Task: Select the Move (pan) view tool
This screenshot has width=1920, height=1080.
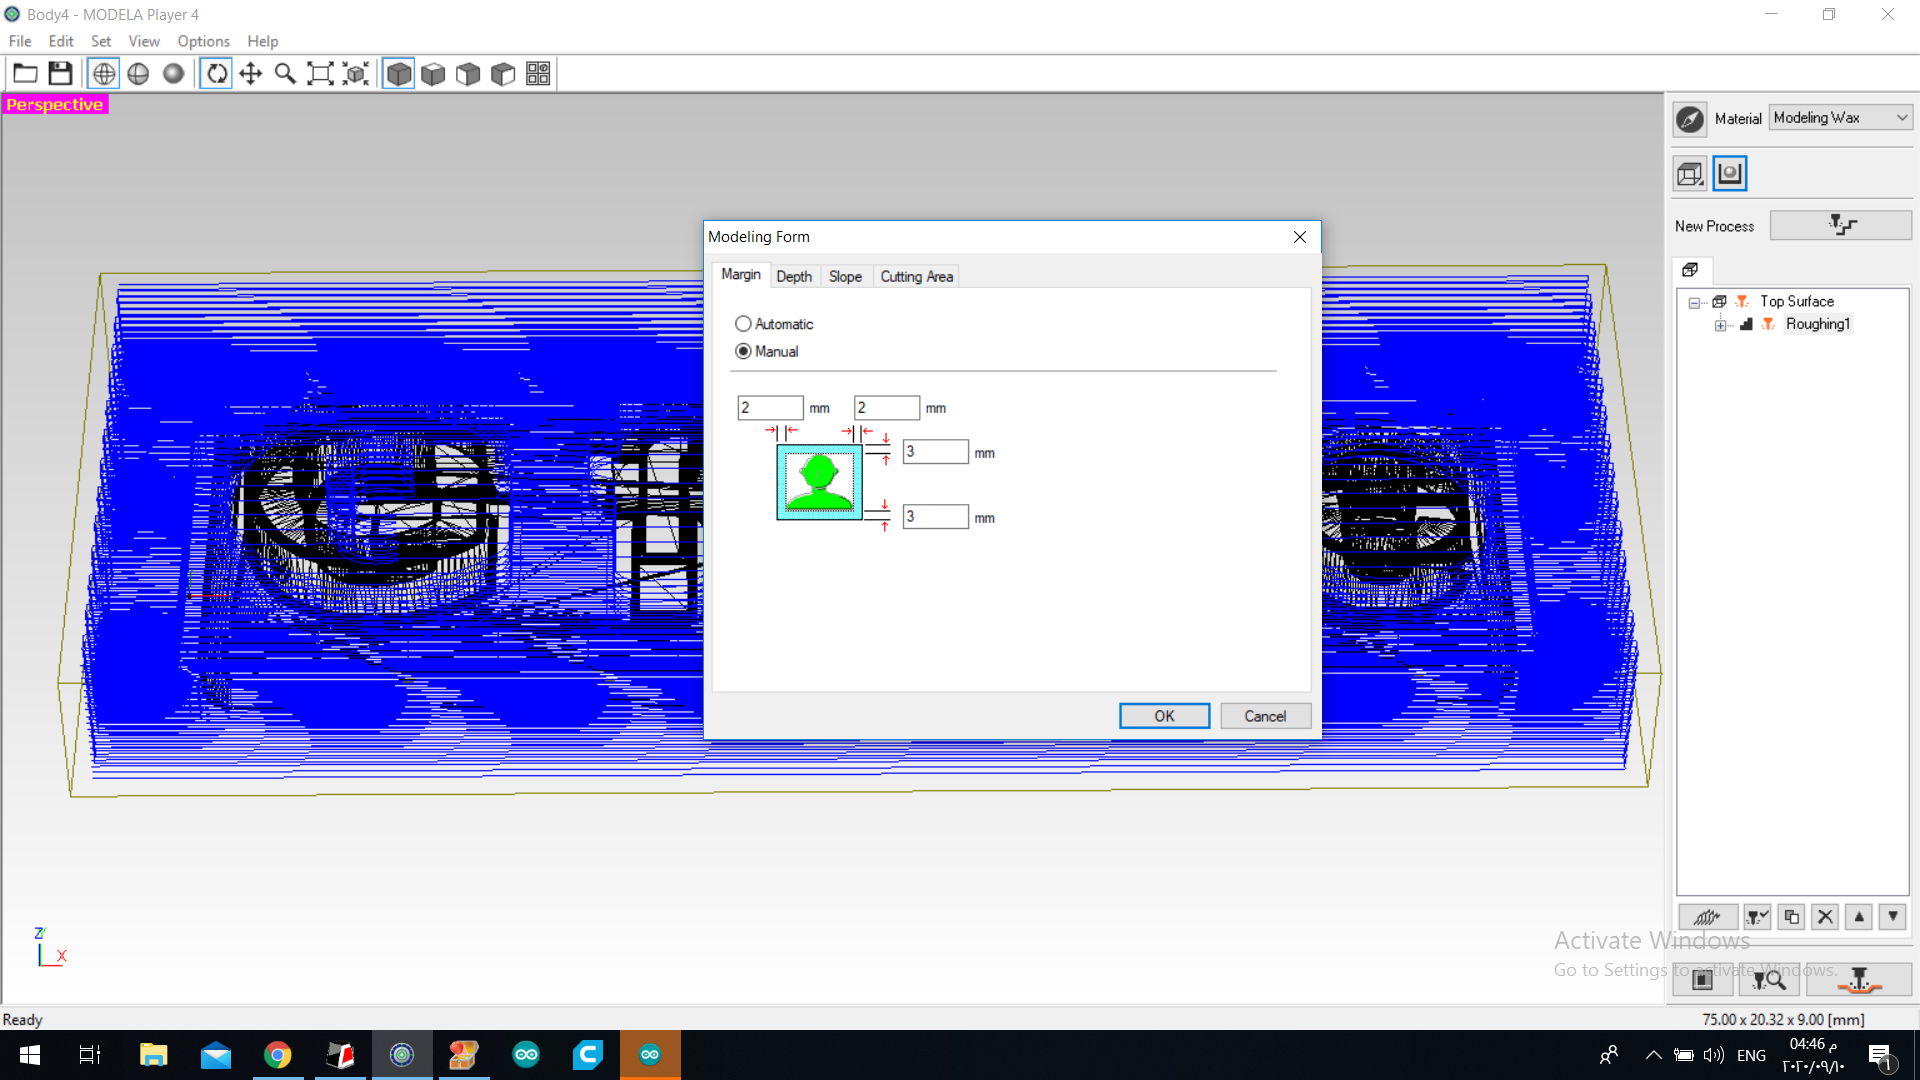Action: (x=251, y=74)
